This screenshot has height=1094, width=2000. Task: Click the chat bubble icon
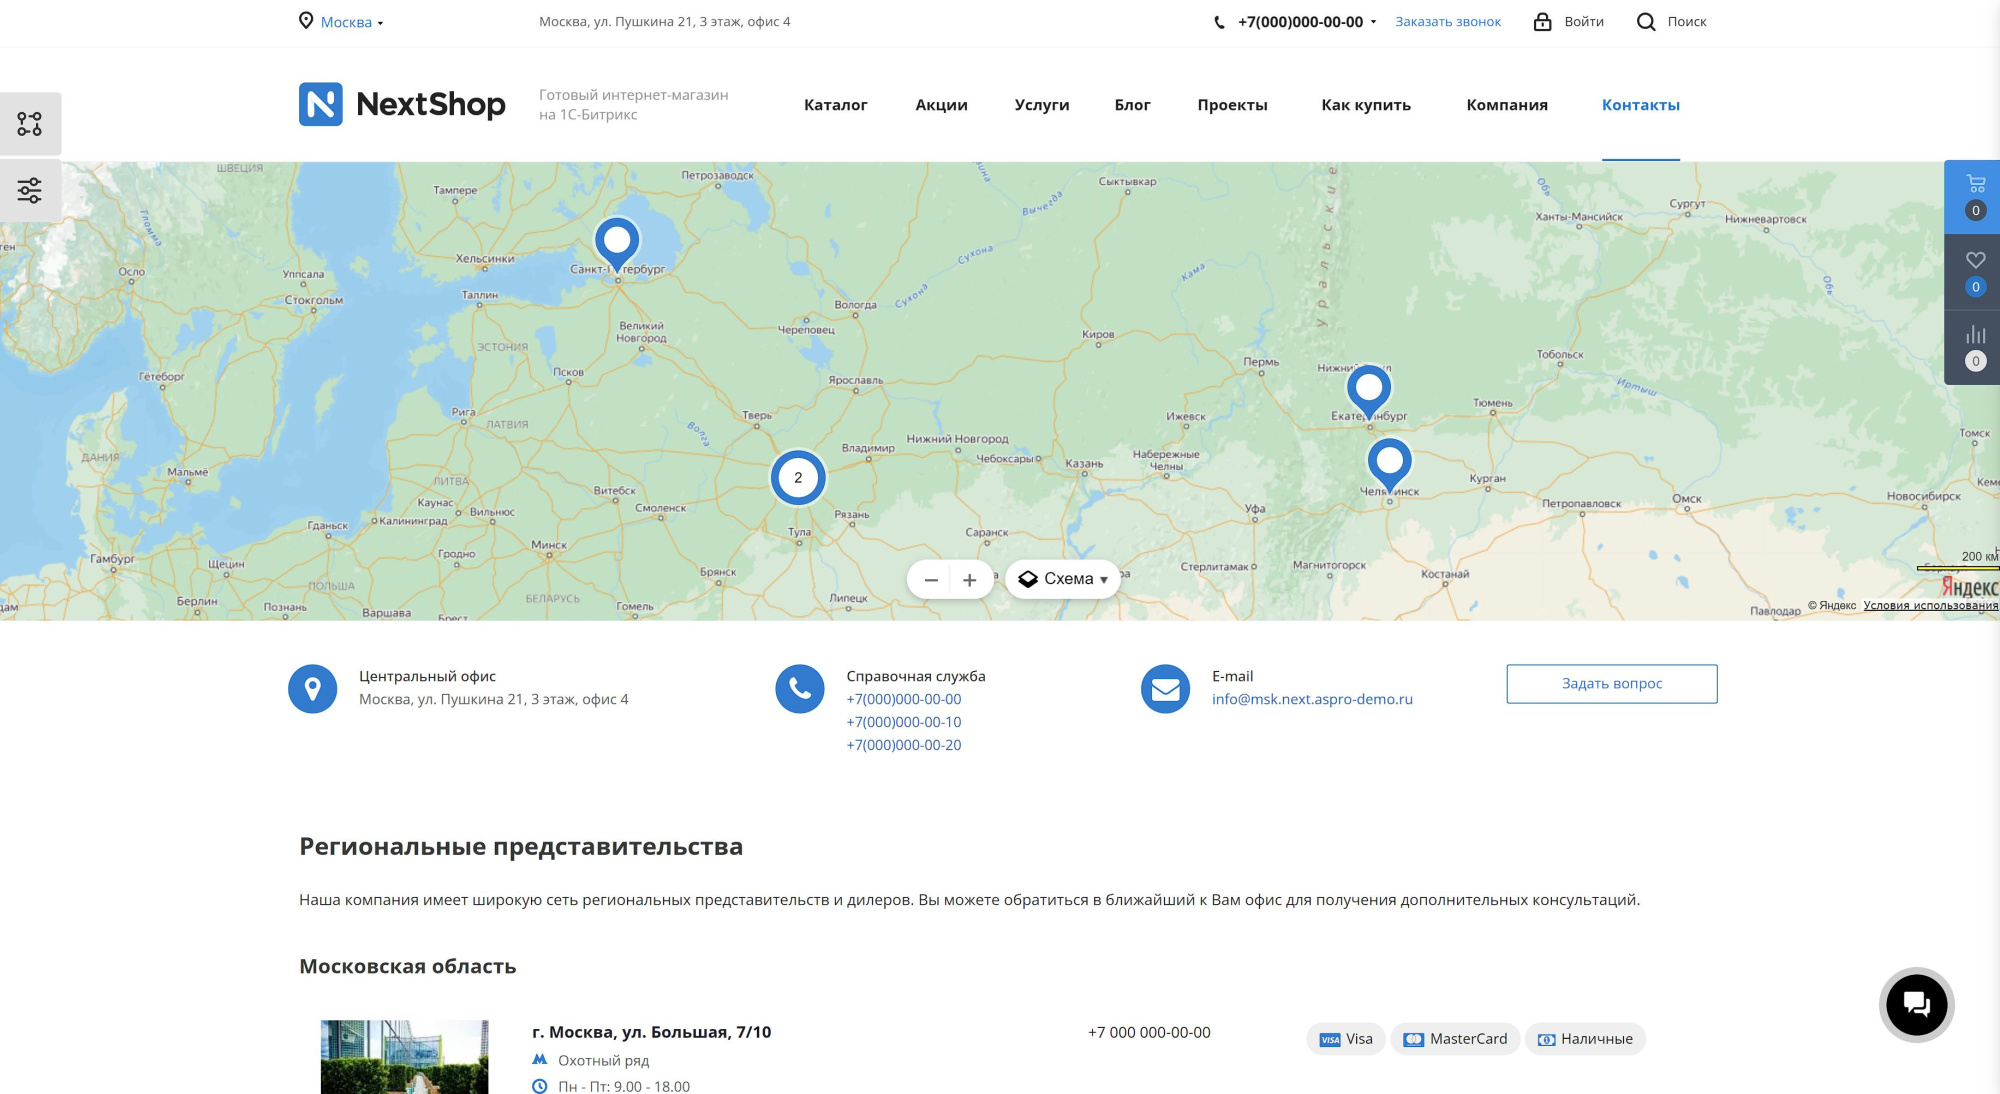point(1916,1004)
